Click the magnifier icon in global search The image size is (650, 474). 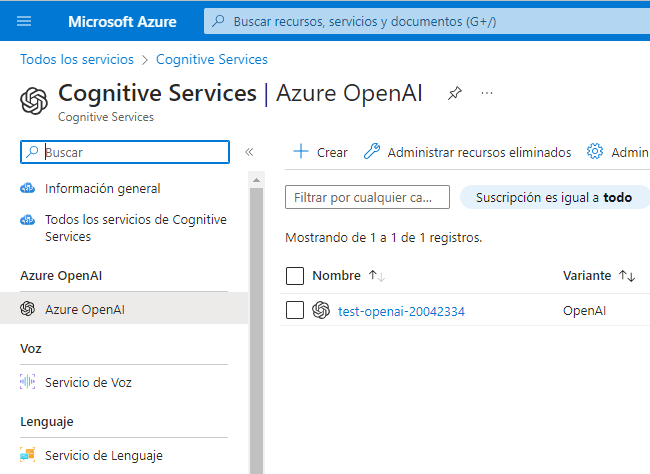[x=218, y=21]
